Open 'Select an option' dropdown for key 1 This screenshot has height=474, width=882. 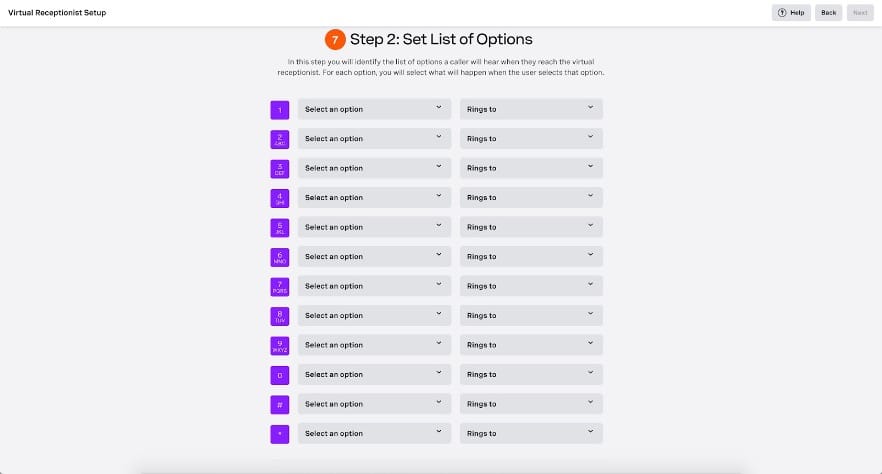[374, 110]
